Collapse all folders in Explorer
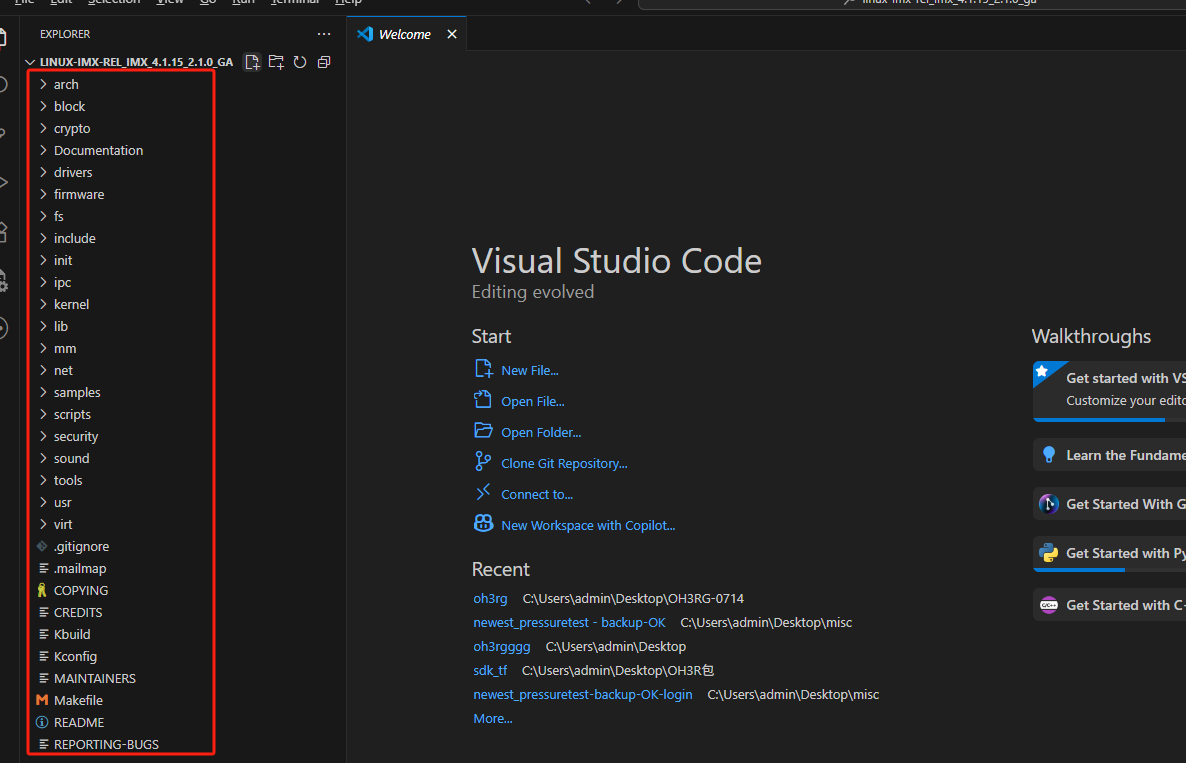This screenshot has height=763, width=1186. point(324,62)
